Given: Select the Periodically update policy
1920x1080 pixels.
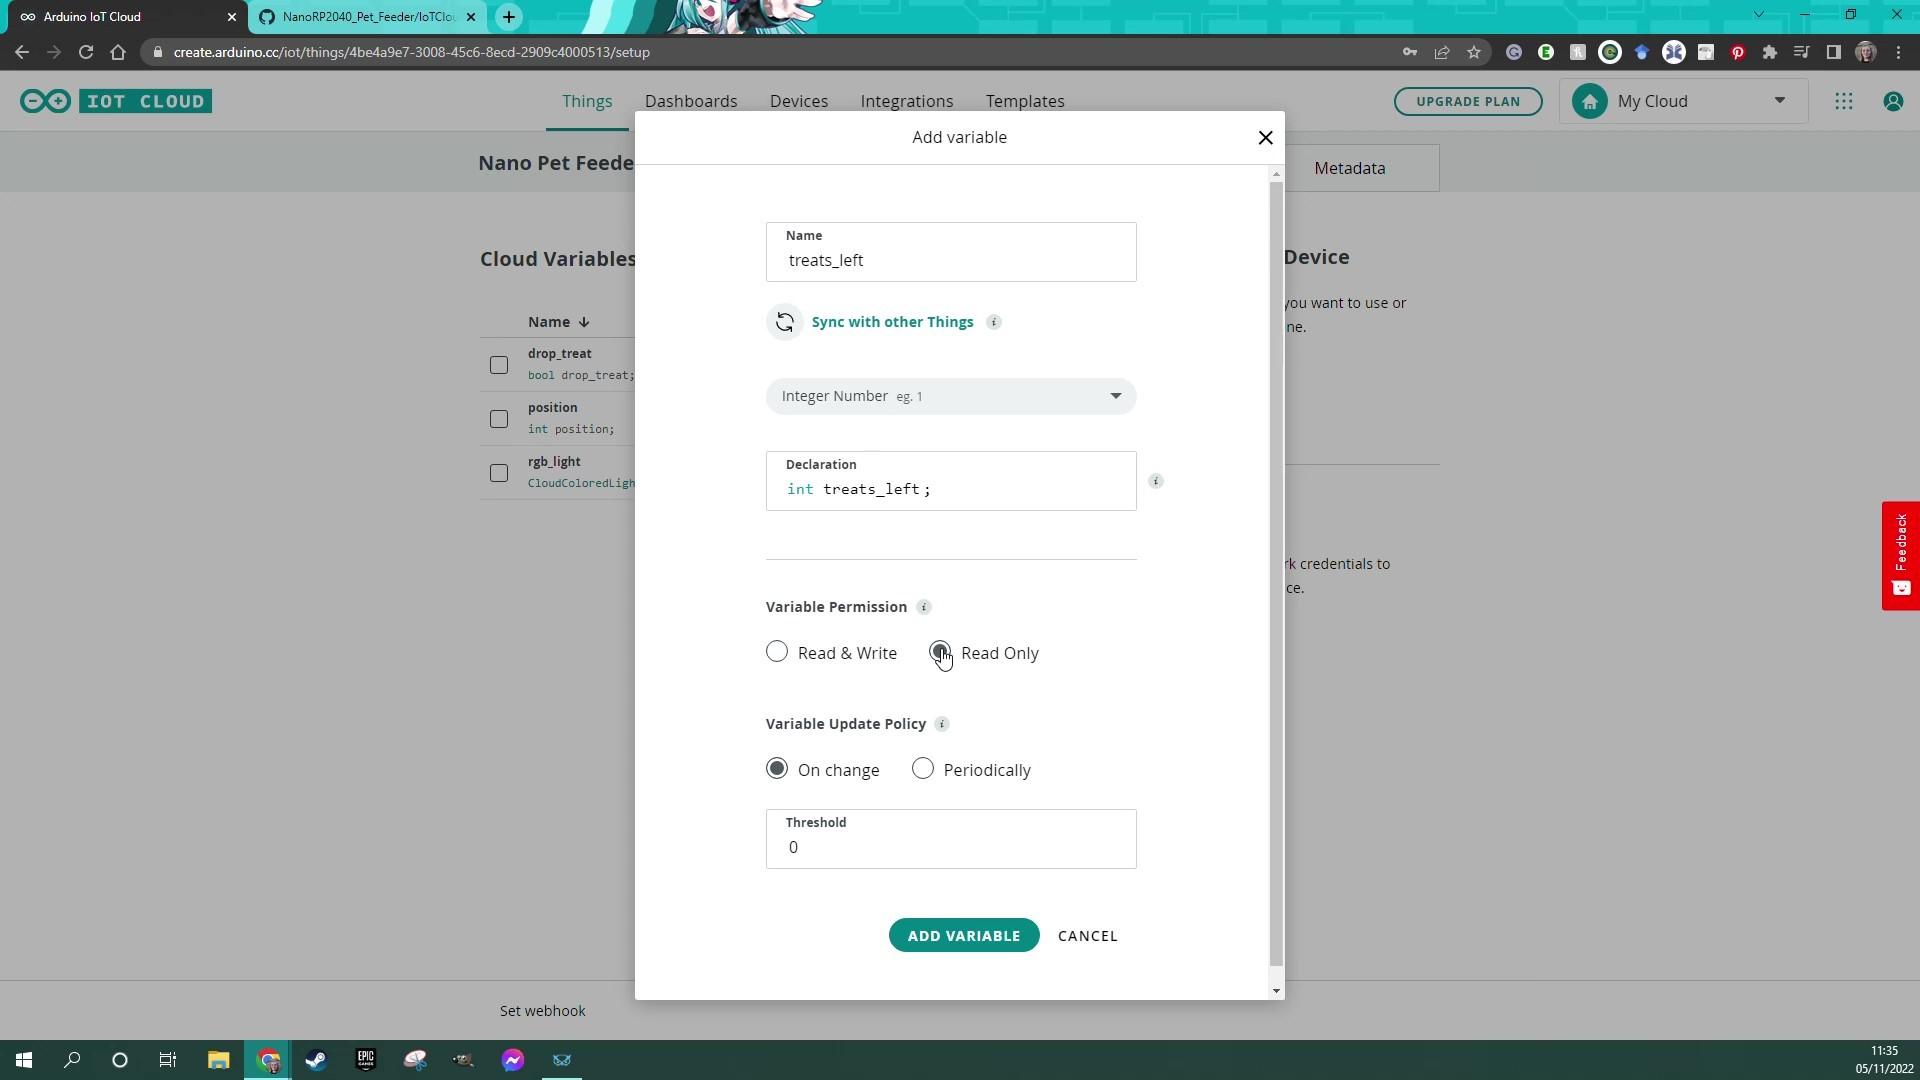Looking at the screenshot, I should click(x=922, y=769).
